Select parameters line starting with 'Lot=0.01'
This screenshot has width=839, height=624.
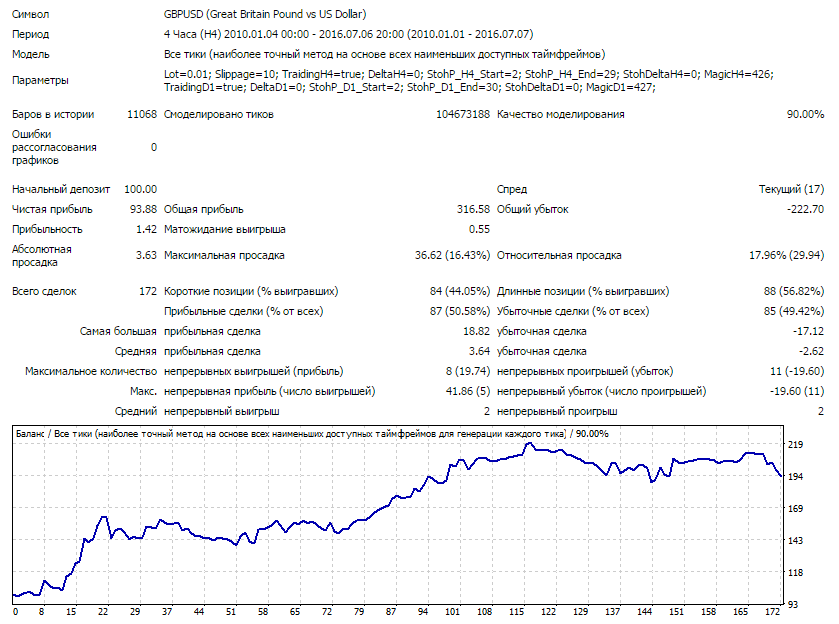[469, 74]
